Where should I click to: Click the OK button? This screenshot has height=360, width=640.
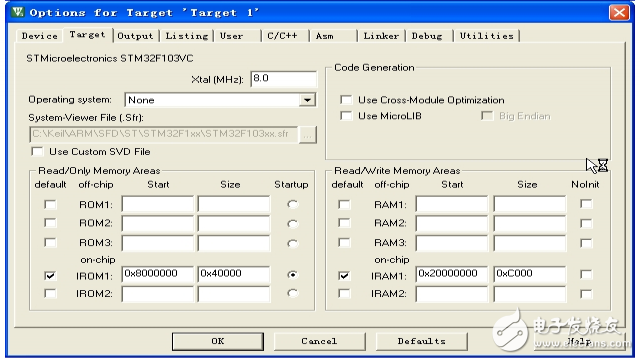(x=218, y=341)
